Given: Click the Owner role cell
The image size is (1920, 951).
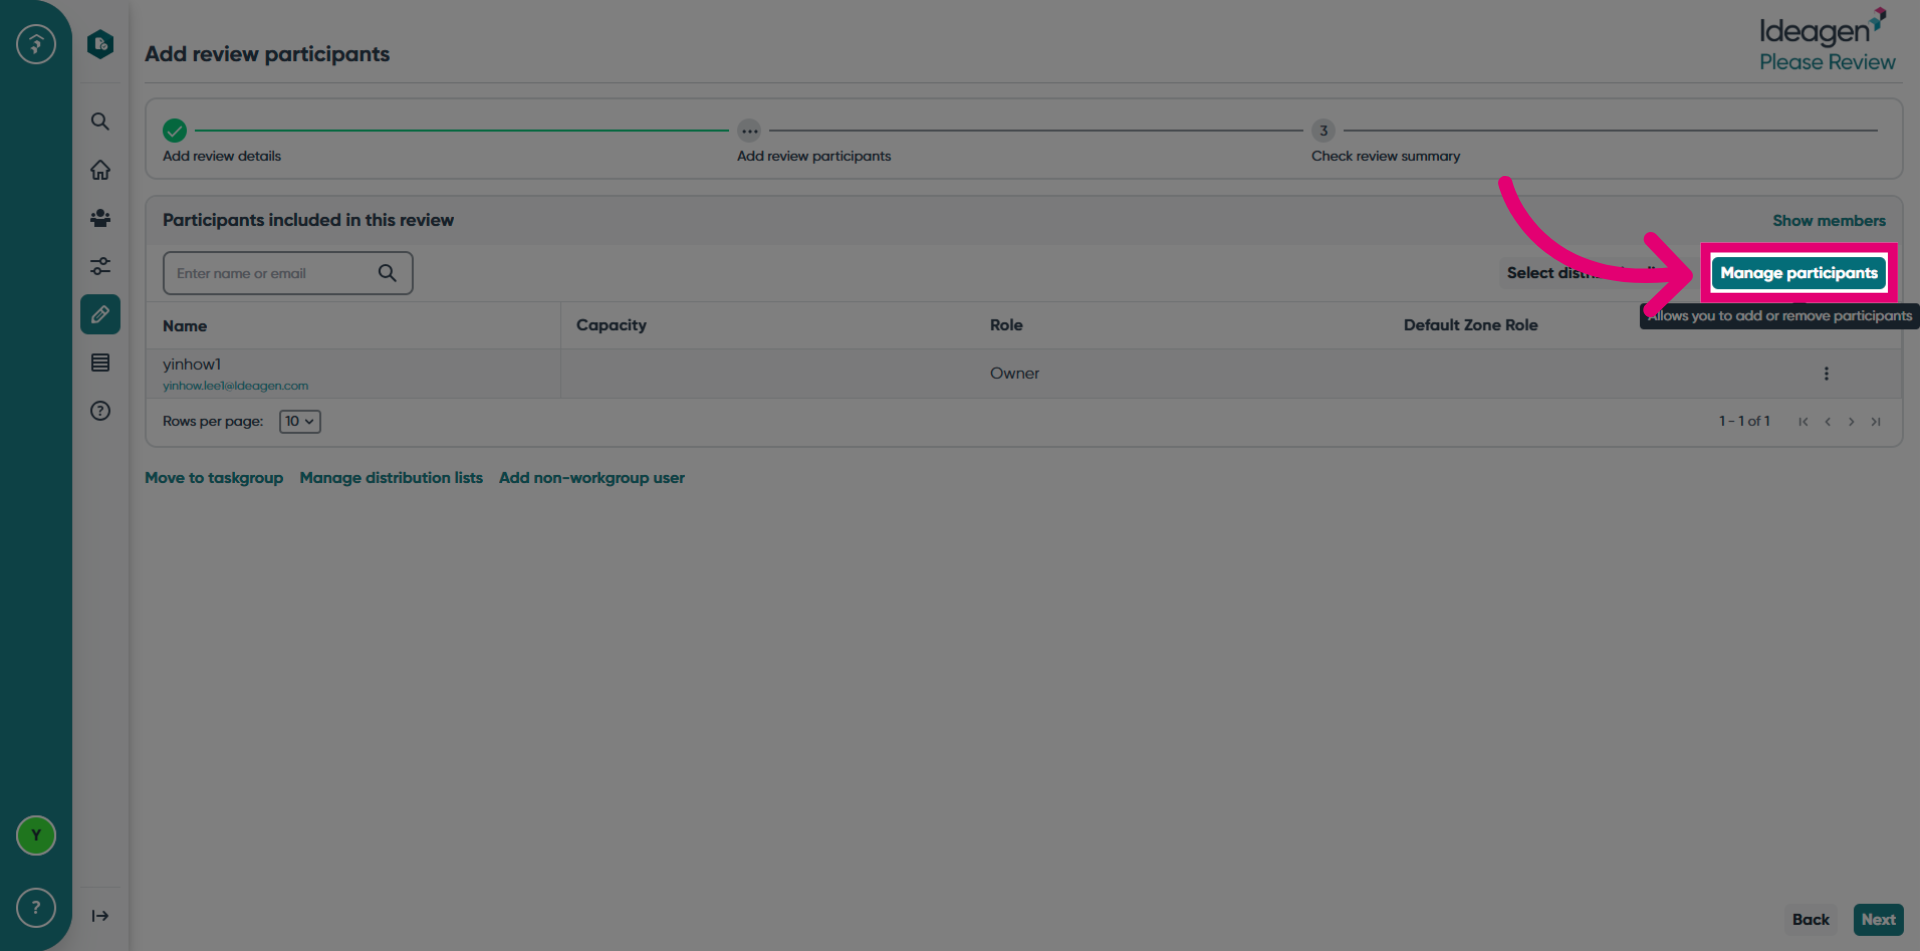Looking at the screenshot, I should [x=1014, y=373].
